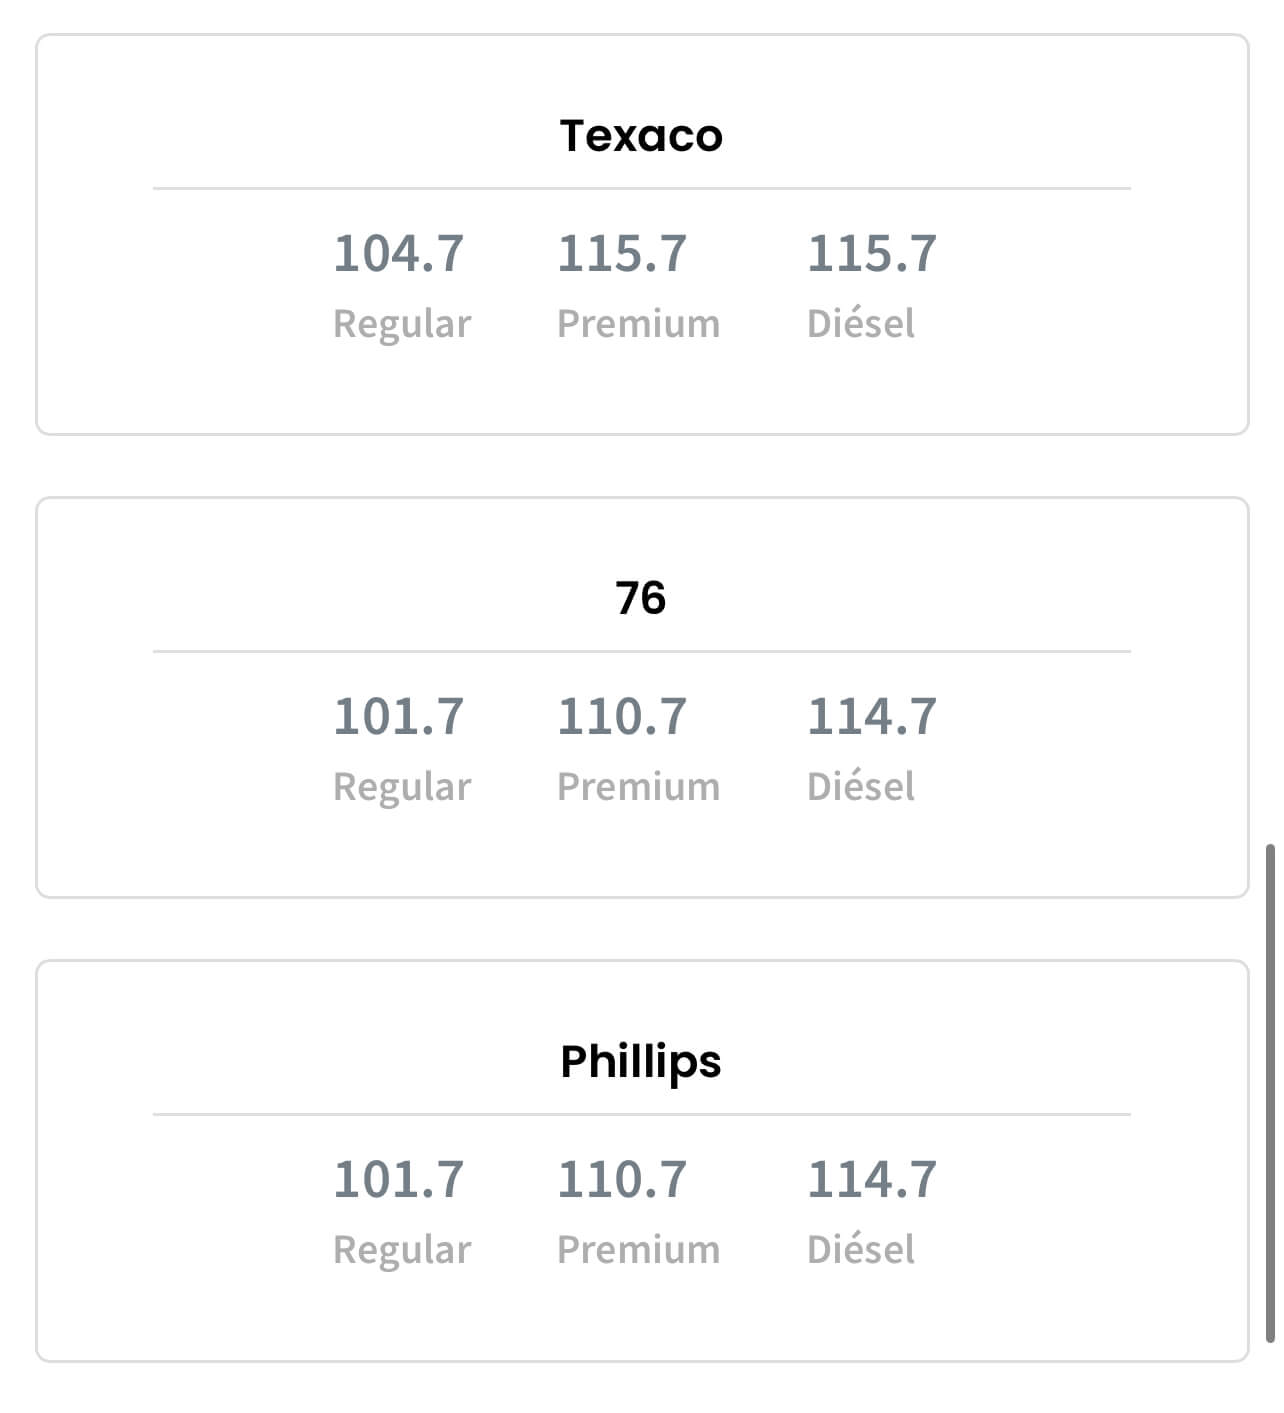Tap the Regular label under Texaco
Image resolution: width=1284 pixels, height=1413 pixels.
[x=402, y=324]
